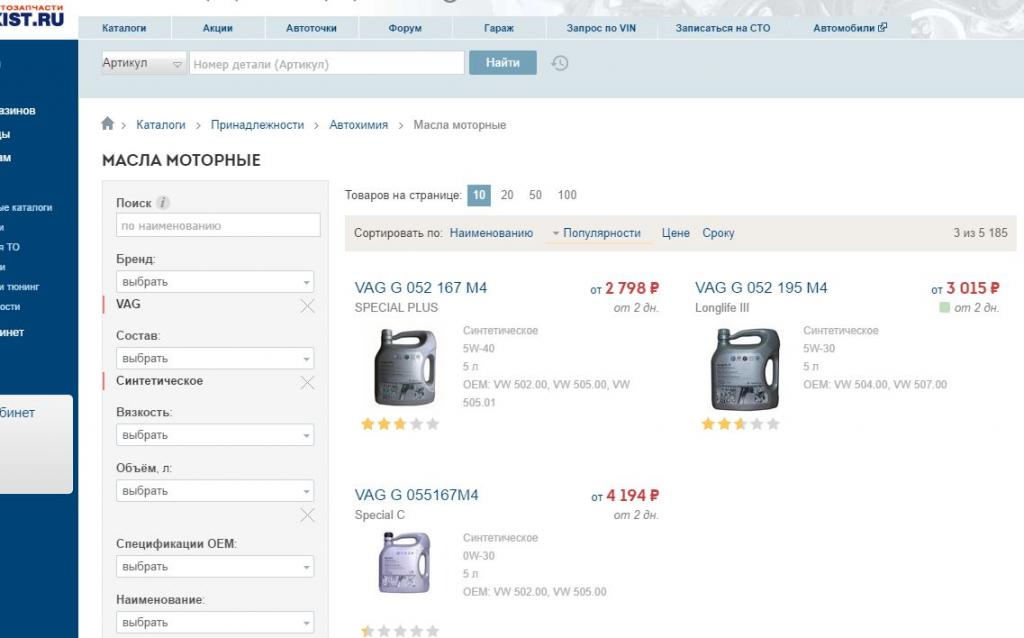
Task: Go to Каталоги breadcrumb link
Action: pos(161,125)
